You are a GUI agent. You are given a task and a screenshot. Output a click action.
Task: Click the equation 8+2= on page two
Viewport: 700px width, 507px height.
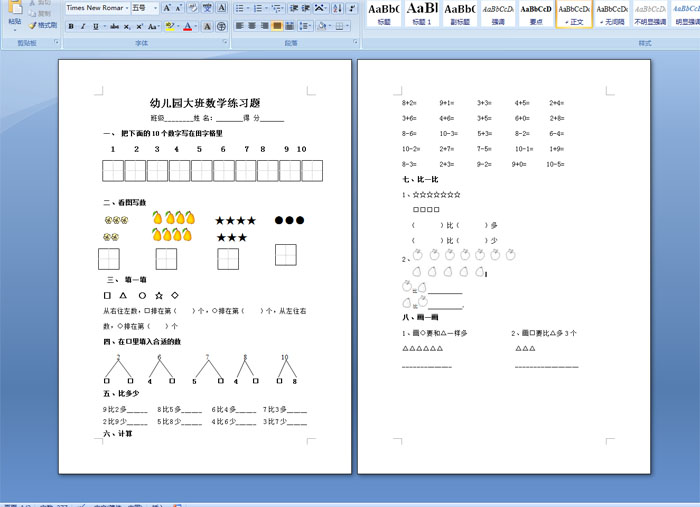point(409,103)
